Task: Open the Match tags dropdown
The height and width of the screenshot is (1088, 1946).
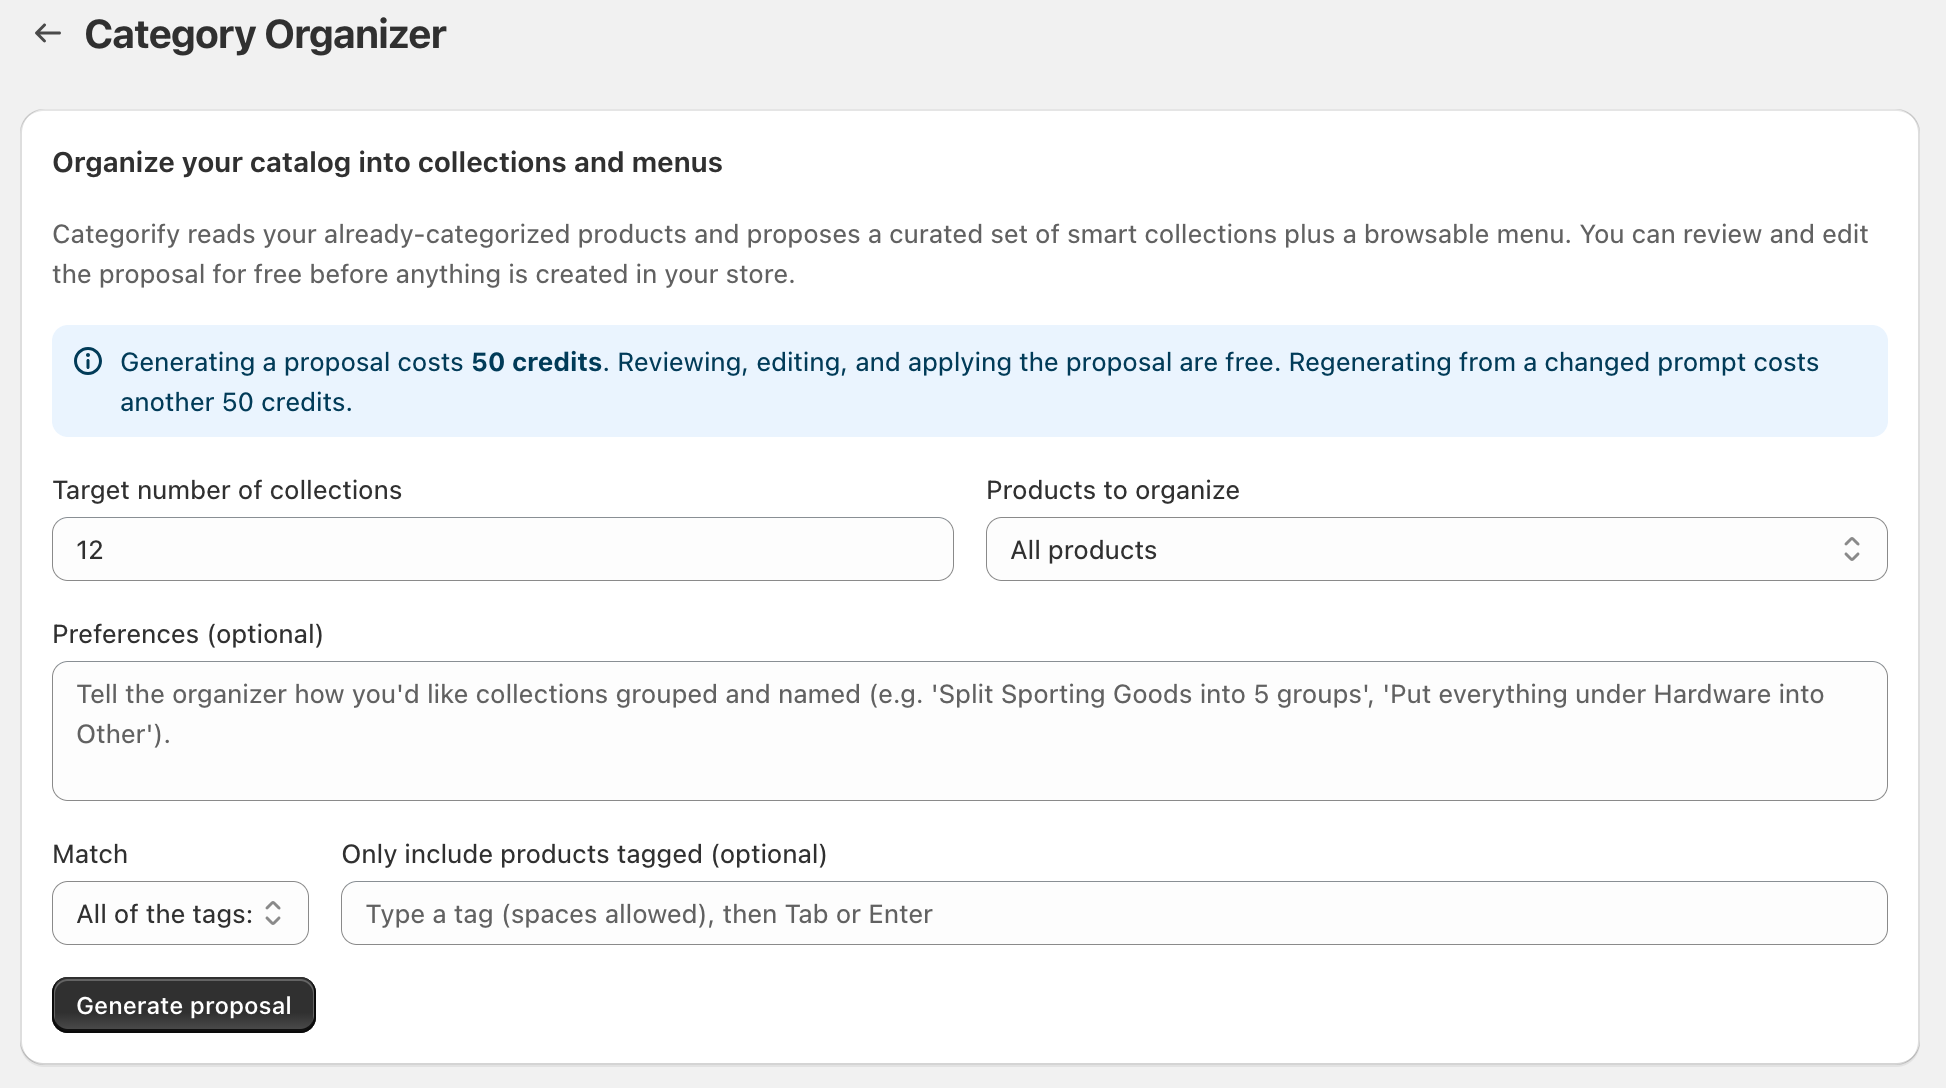Action: coord(180,913)
